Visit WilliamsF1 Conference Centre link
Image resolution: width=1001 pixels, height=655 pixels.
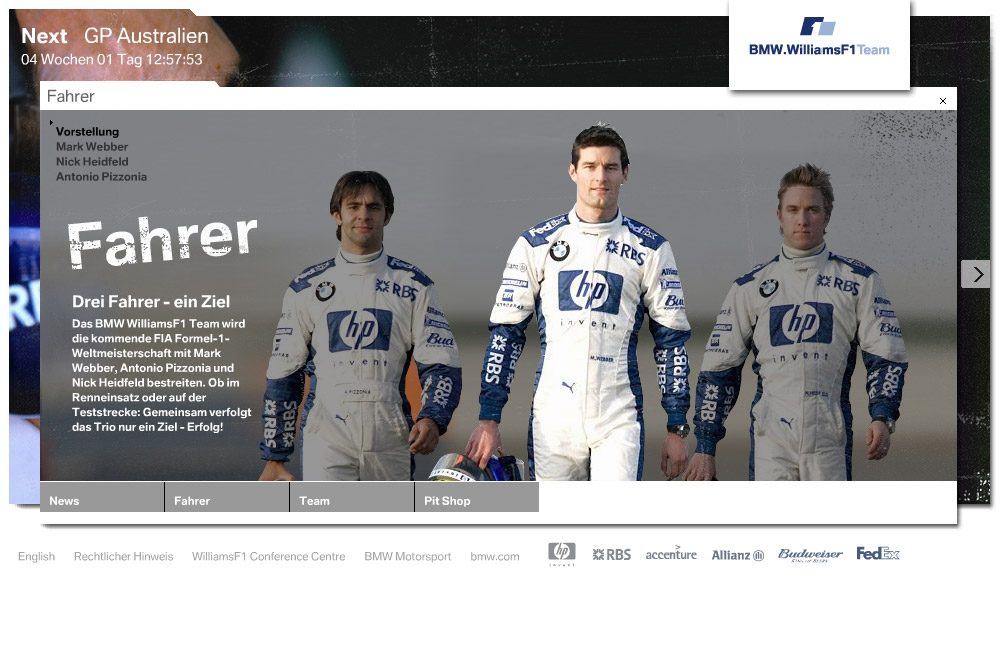coord(269,556)
